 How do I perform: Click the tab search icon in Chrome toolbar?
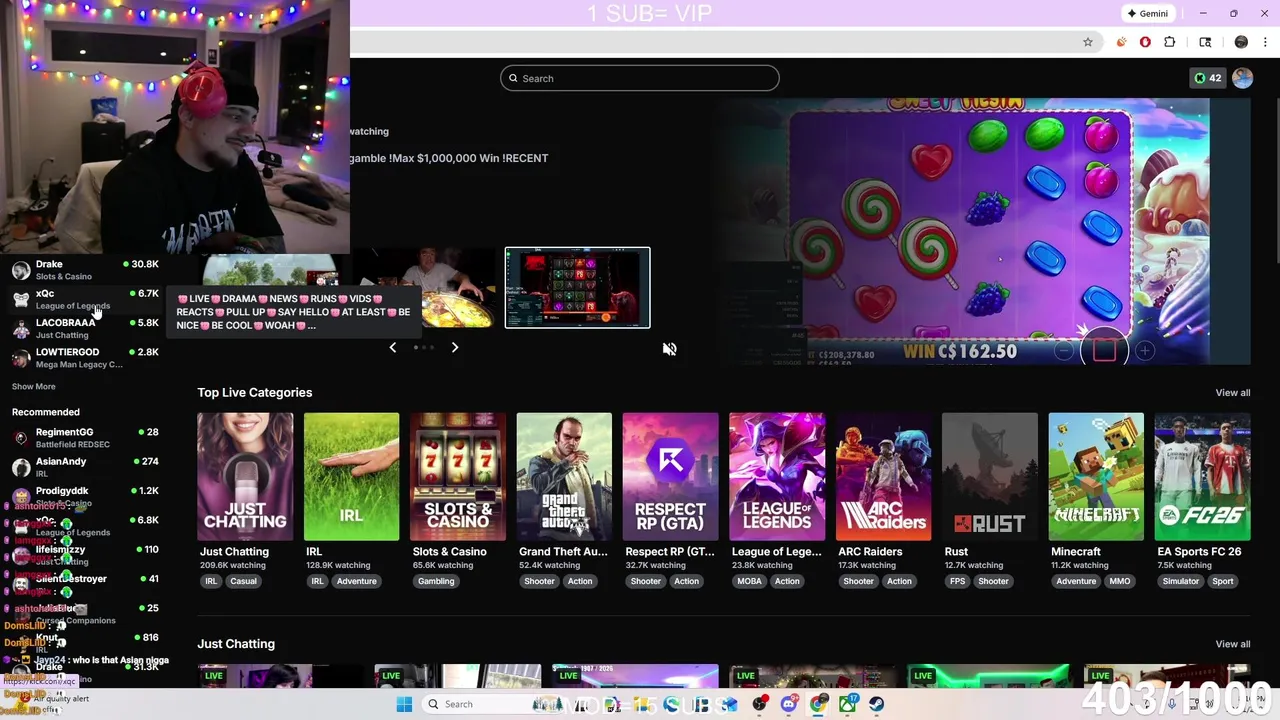click(x=1205, y=42)
